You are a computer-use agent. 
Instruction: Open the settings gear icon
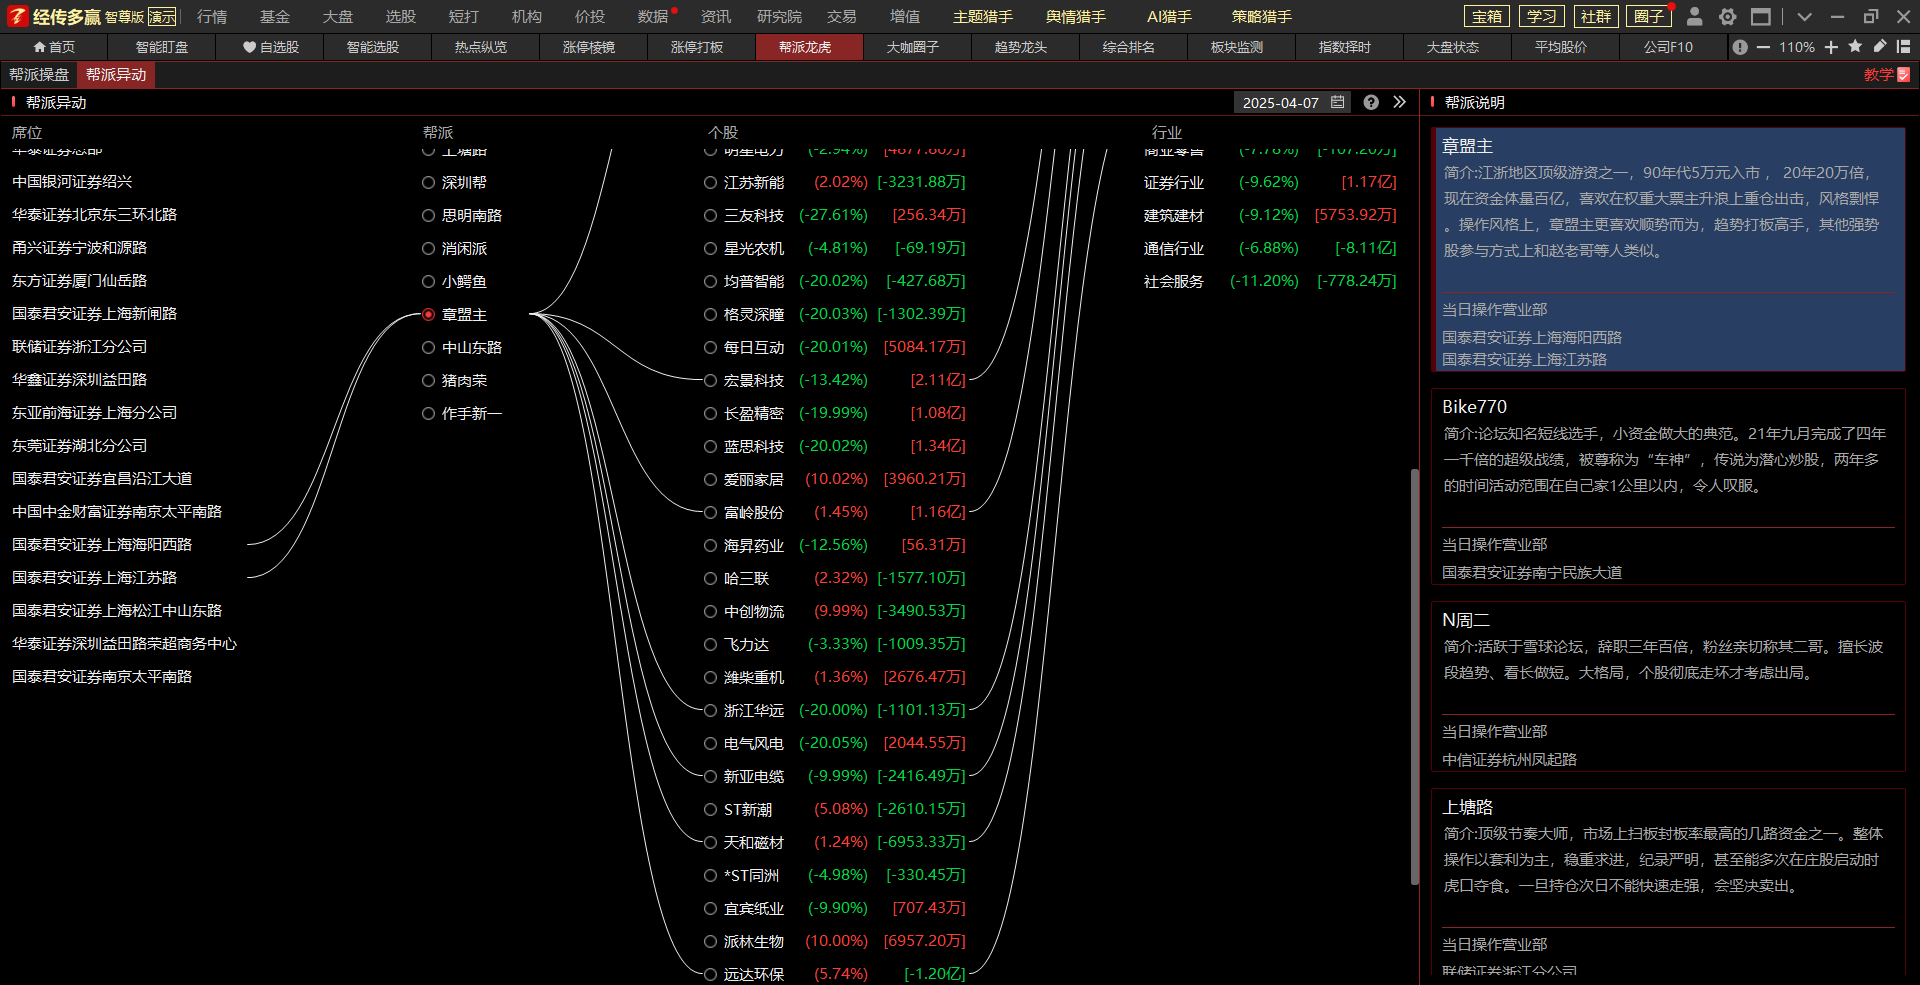[1727, 16]
